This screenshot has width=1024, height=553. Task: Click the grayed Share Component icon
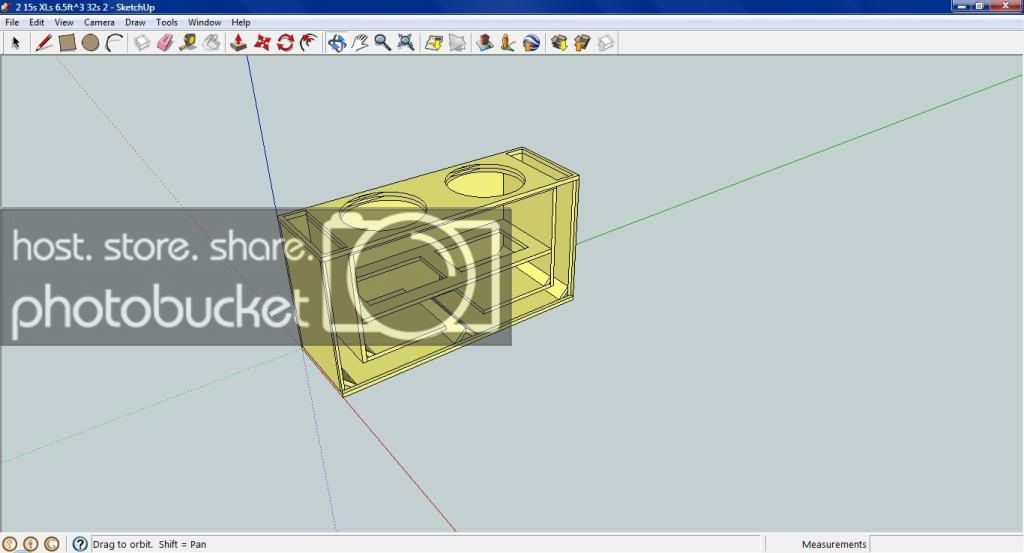(x=605, y=43)
